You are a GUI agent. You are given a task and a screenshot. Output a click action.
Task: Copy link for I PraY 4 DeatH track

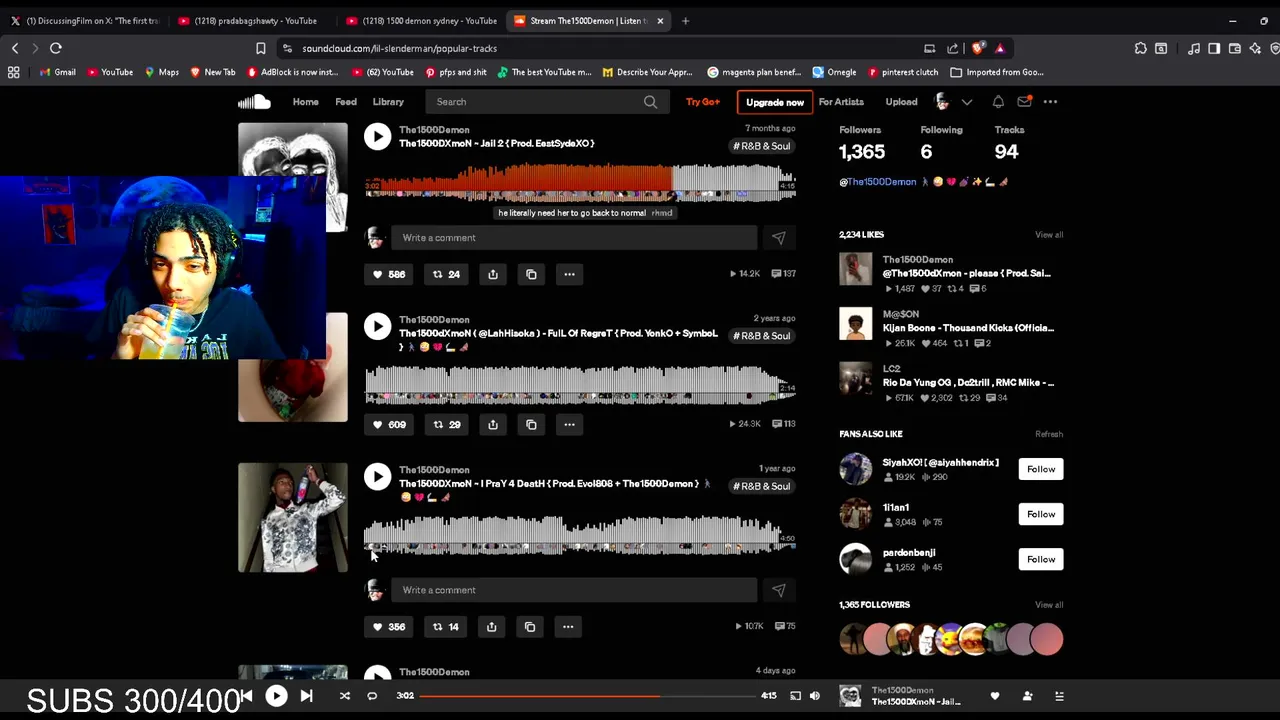[x=530, y=627]
